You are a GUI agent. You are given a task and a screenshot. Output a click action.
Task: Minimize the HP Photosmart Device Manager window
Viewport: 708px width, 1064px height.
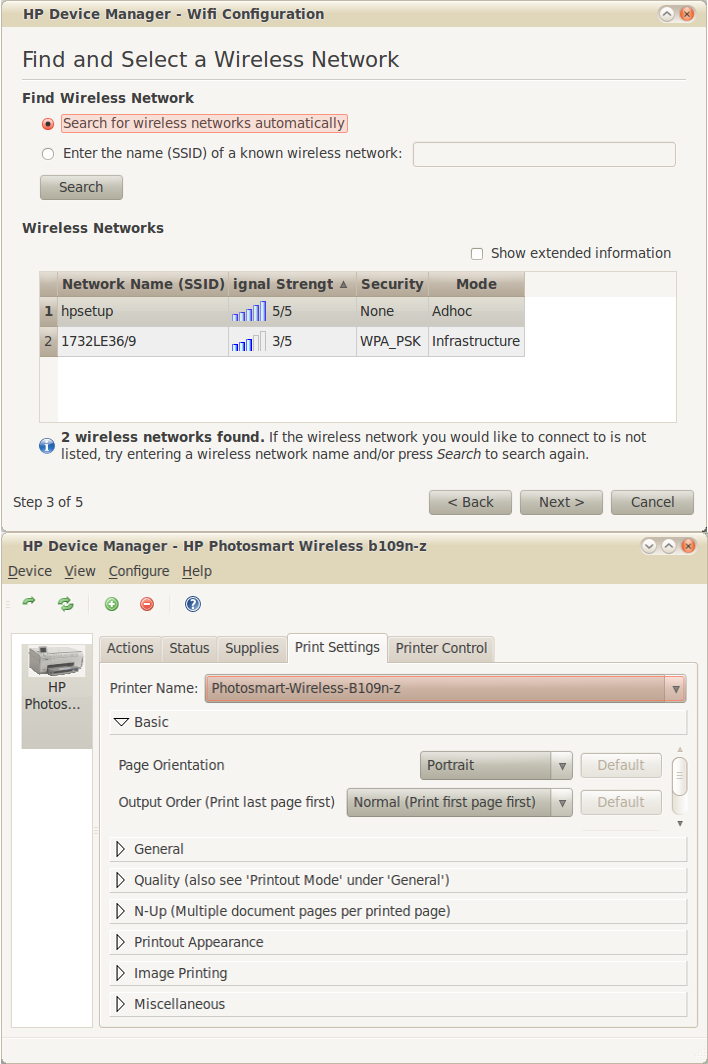point(649,546)
